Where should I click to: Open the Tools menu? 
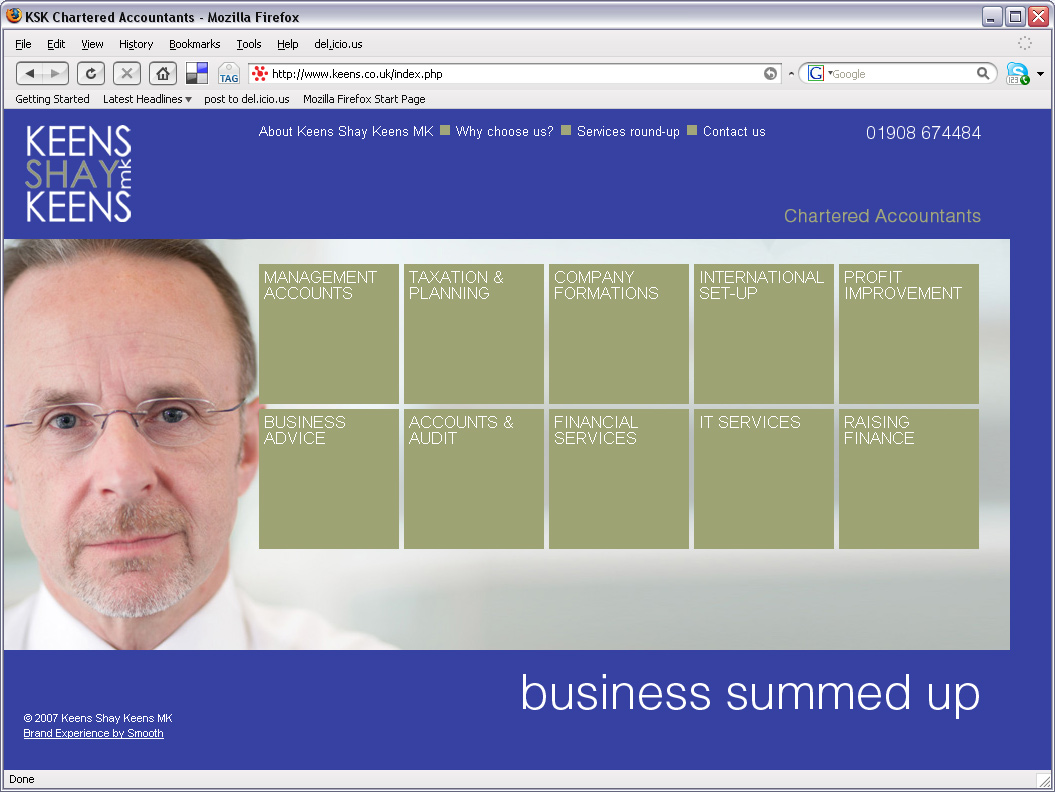click(x=249, y=44)
